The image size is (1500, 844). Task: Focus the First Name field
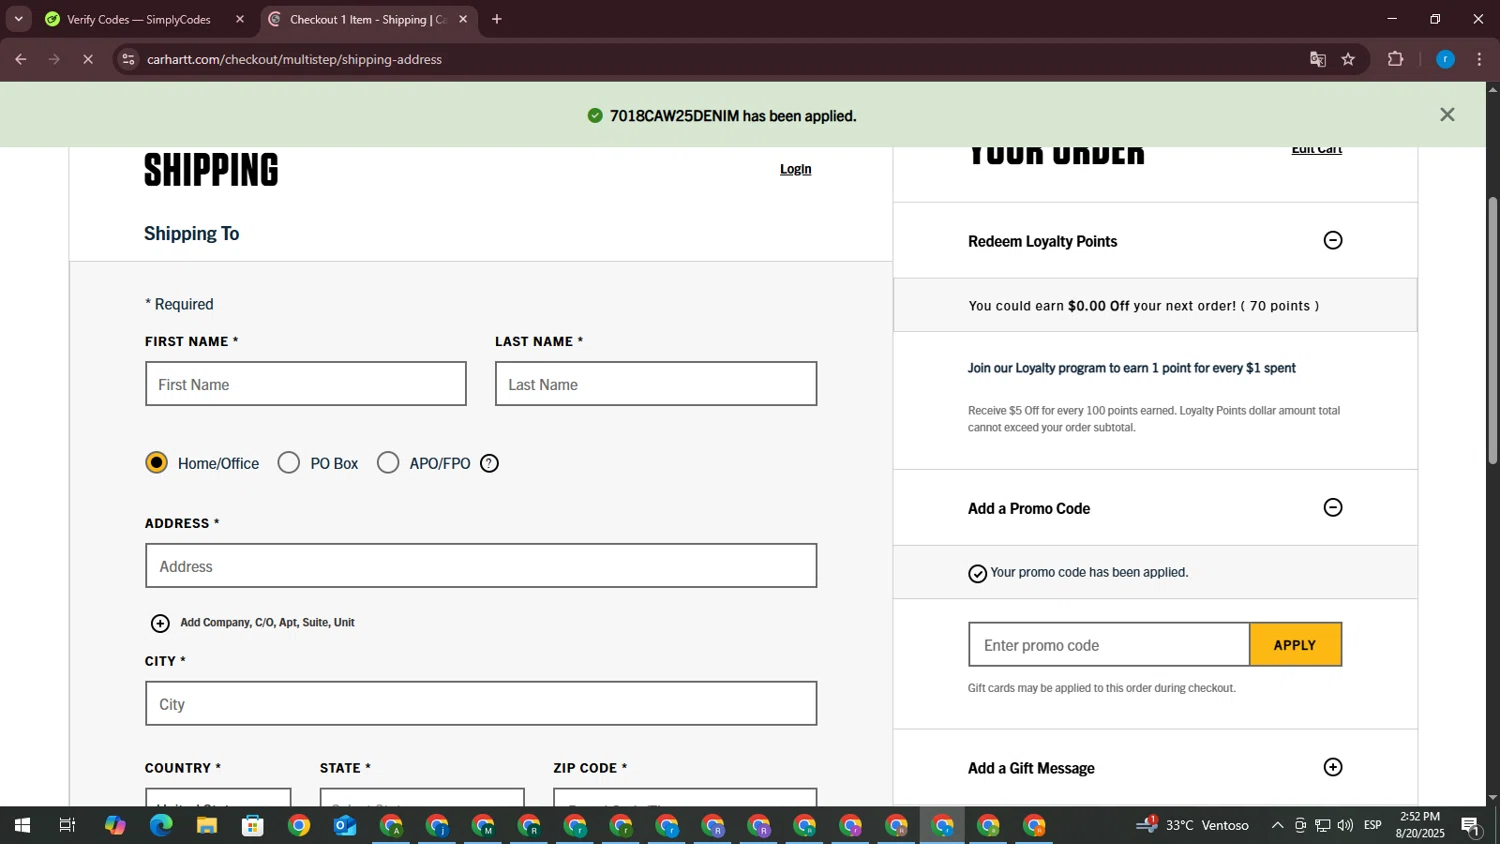(x=306, y=384)
